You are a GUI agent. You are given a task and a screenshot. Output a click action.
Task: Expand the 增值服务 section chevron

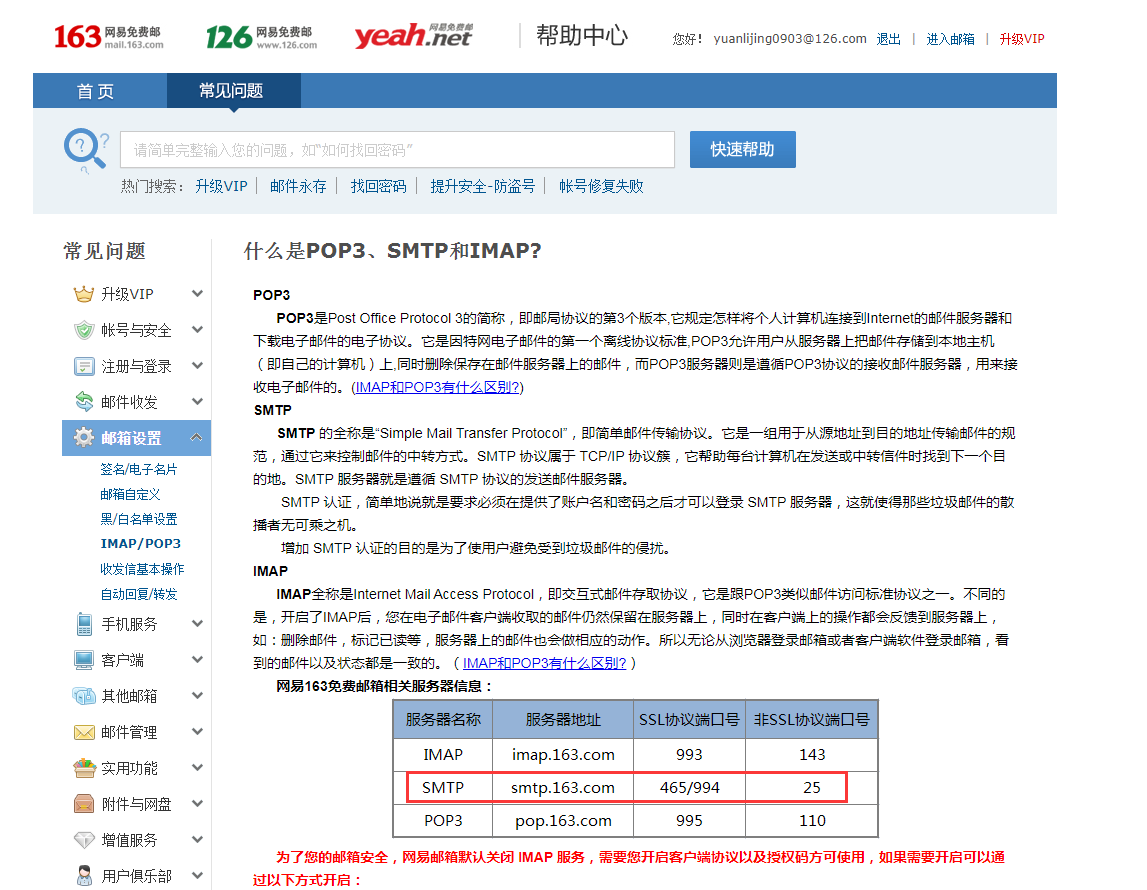tap(197, 839)
